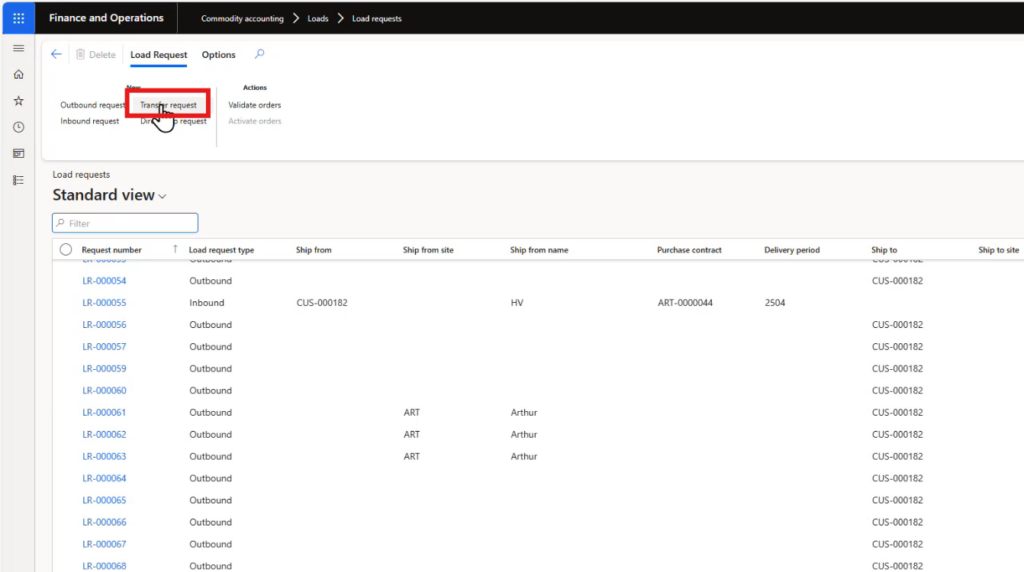Image resolution: width=1024 pixels, height=572 pixels.
Task: Open the Load Request tab
Action: (159, 55)
